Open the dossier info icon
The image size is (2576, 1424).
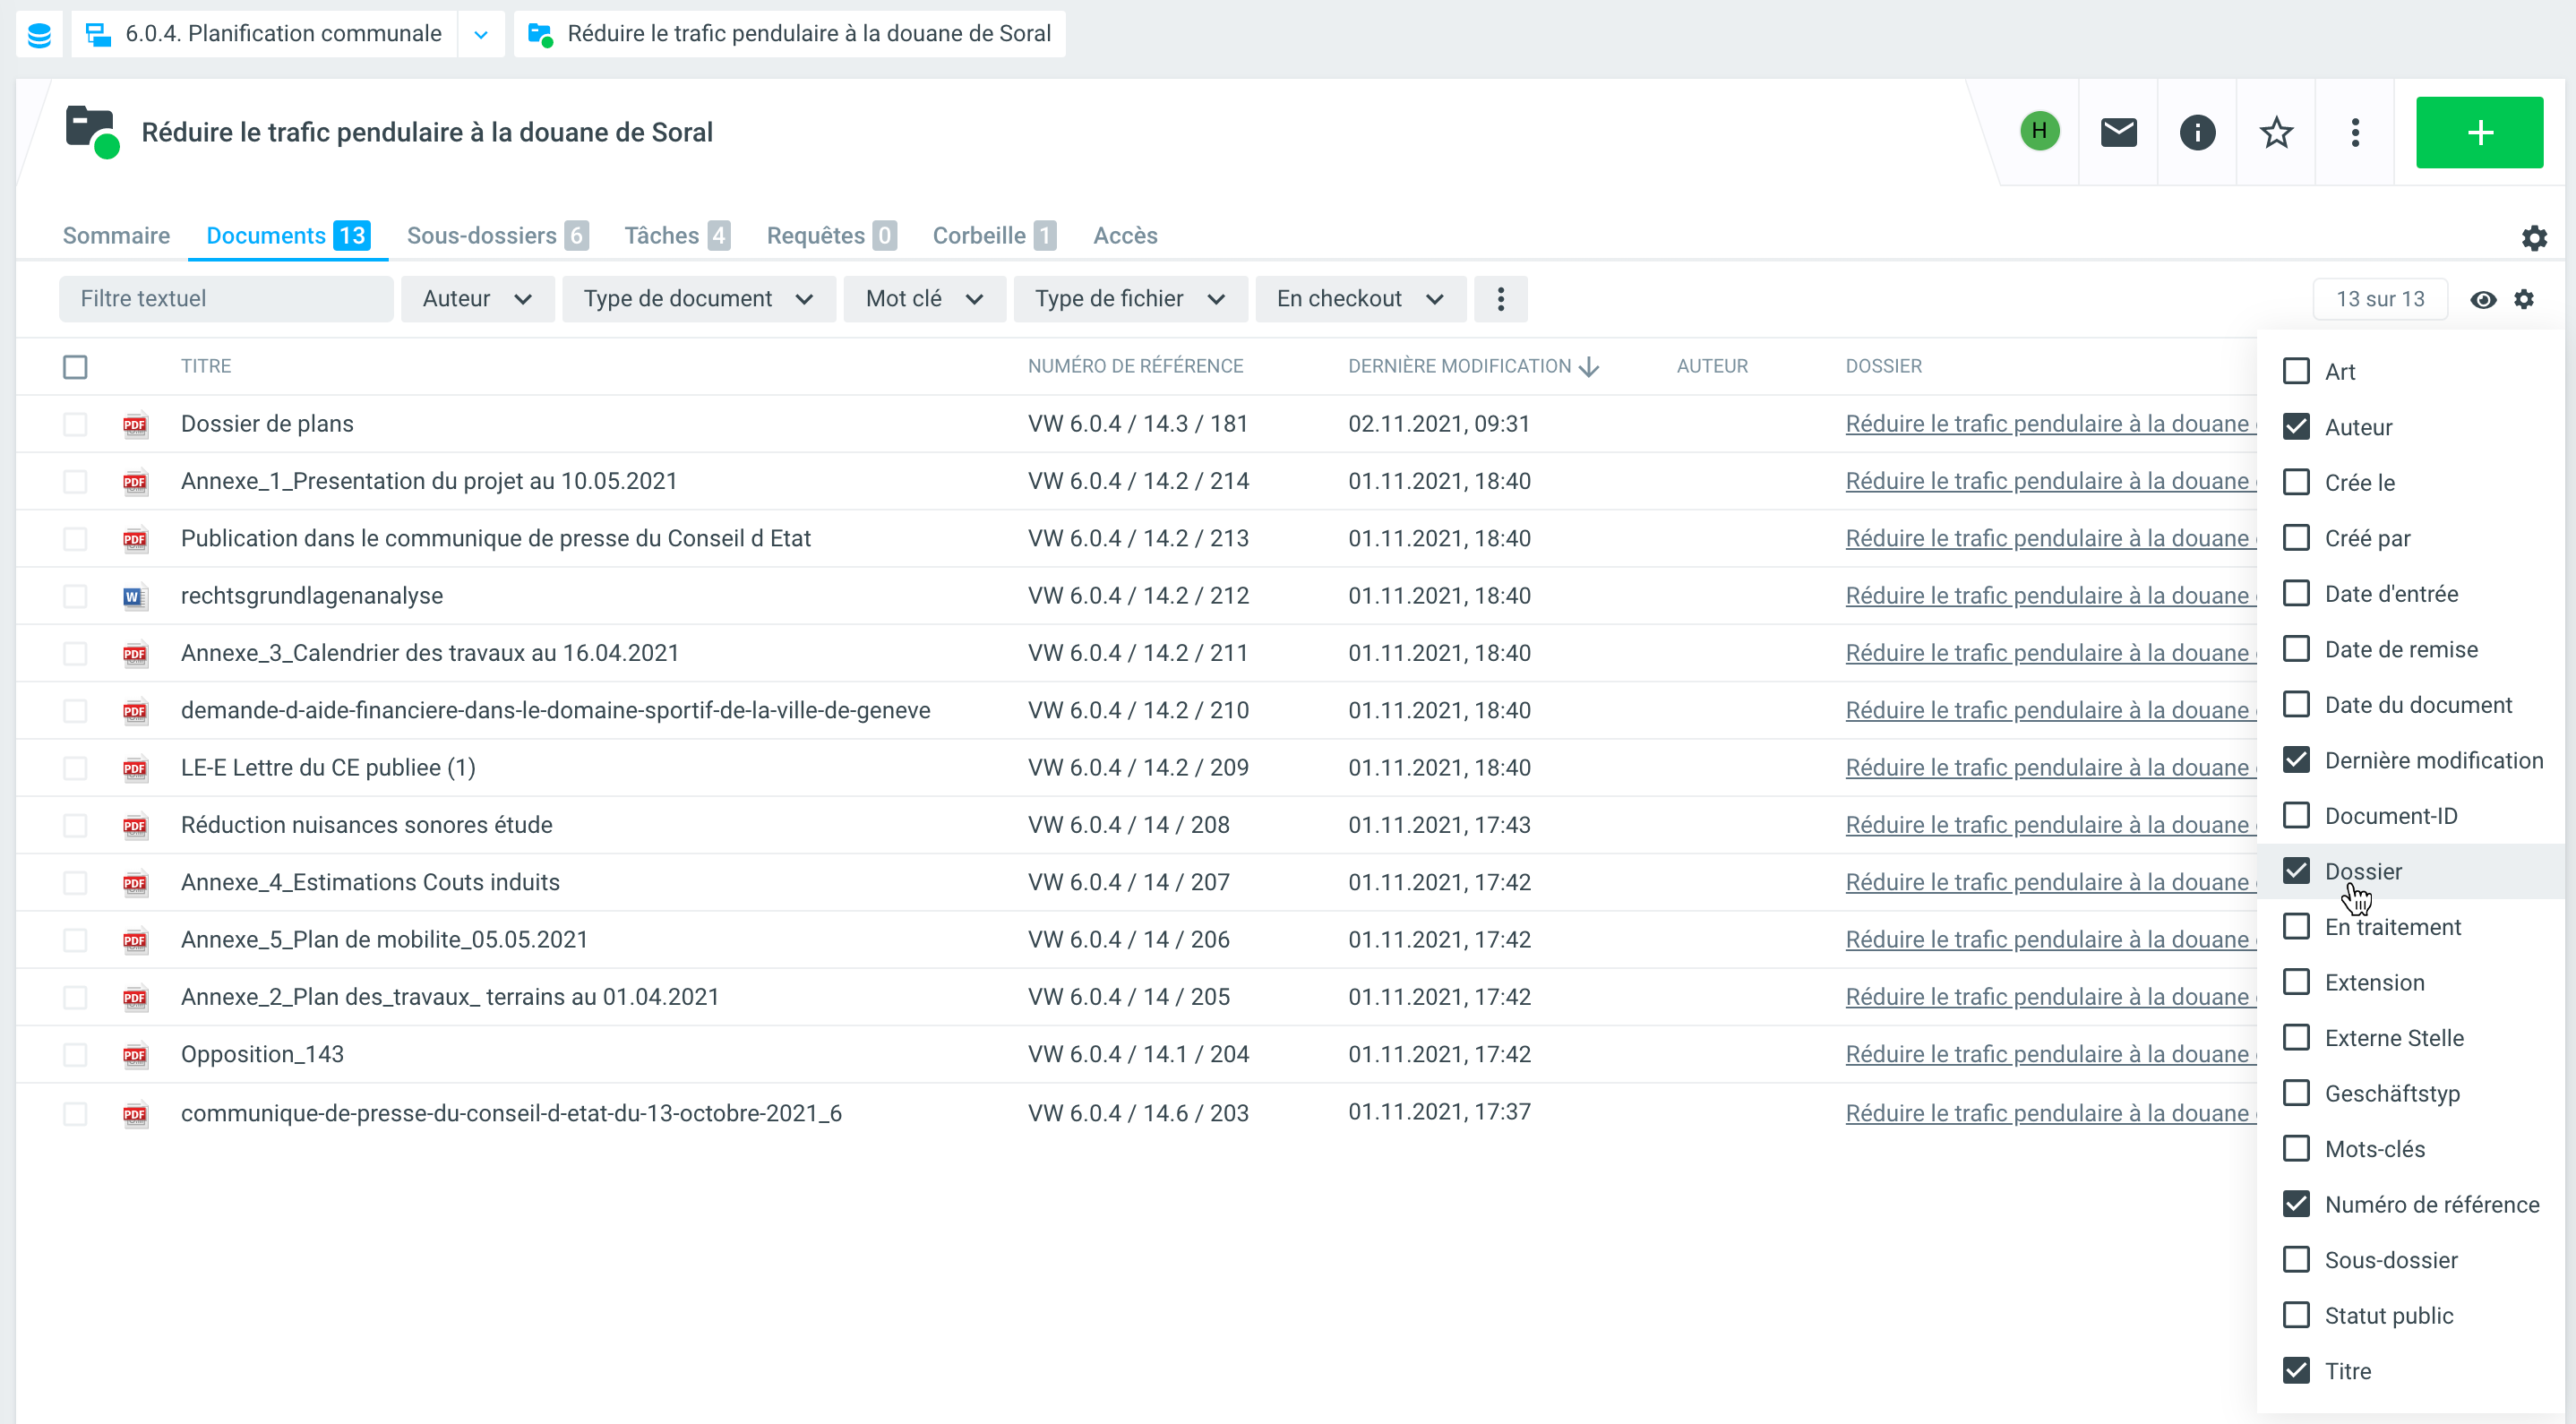coord(2197,132)
